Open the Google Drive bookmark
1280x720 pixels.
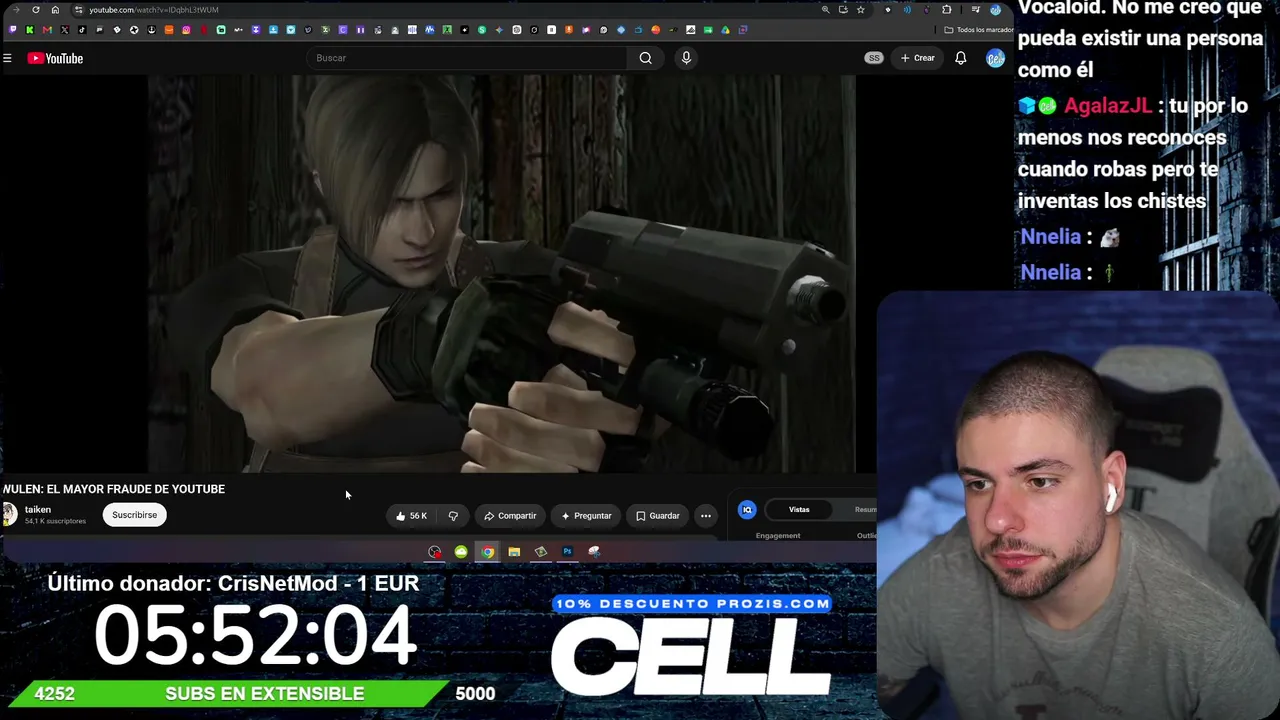click(725, 30)
